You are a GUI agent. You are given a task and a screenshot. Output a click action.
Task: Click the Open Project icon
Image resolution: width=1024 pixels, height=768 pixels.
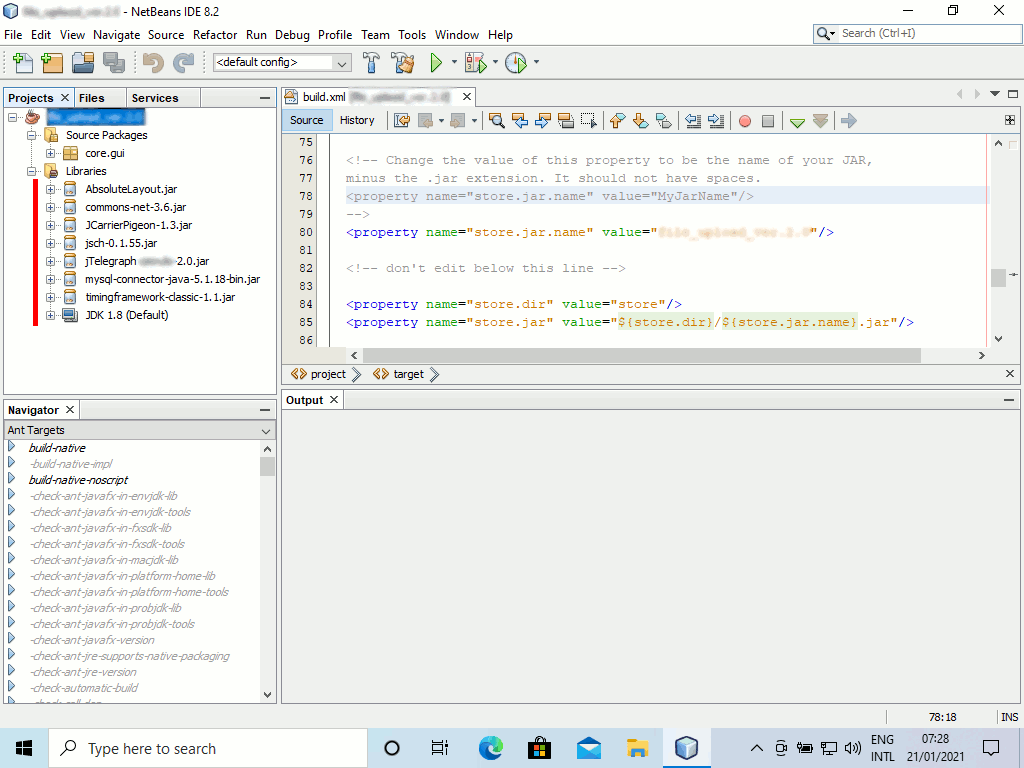click(x=83, y=63)
